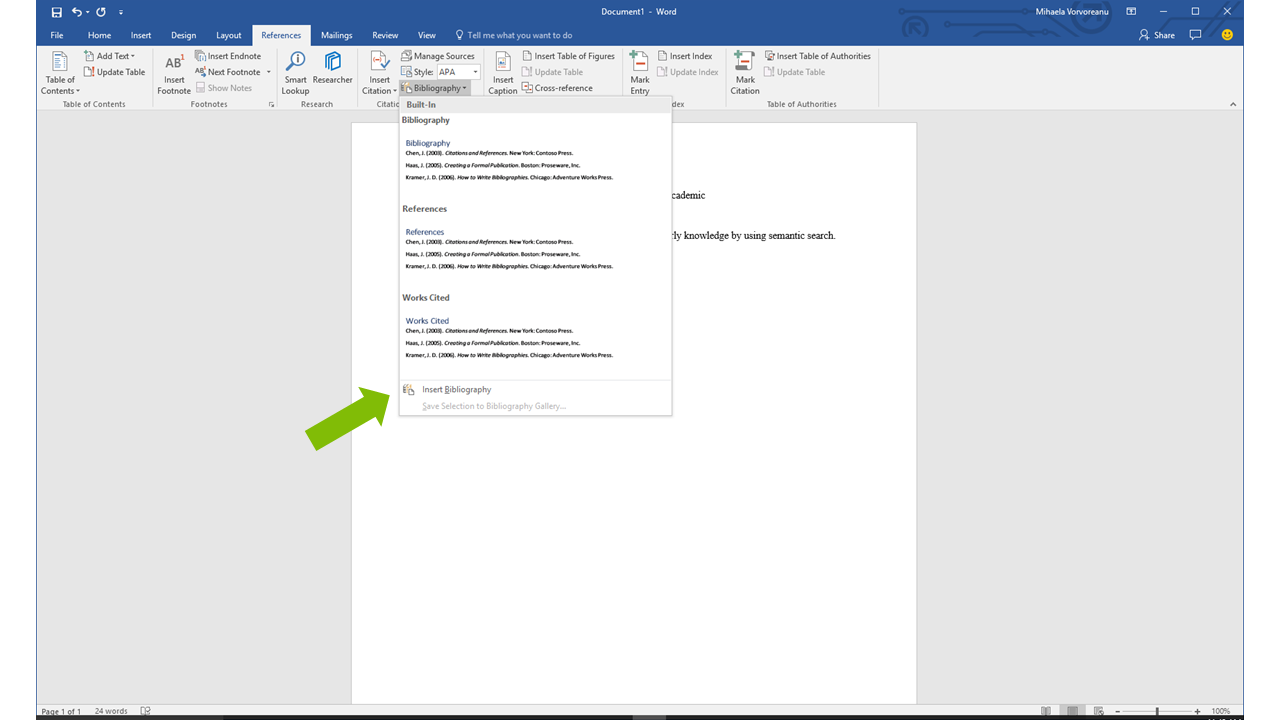
Task: Select the Works Cited built-in thumbnail
Action: [509, 340]
